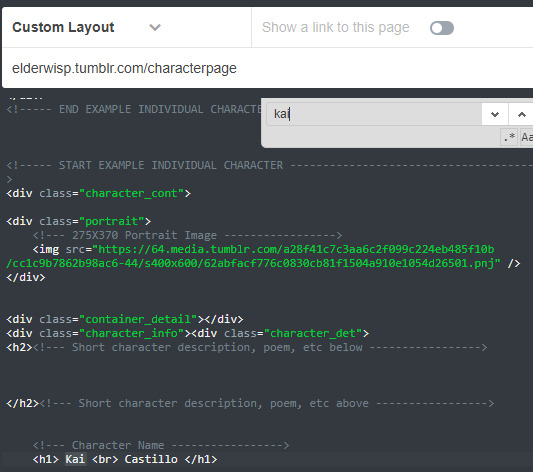Click the .pnj image filename line

click(x=253, y=263)
